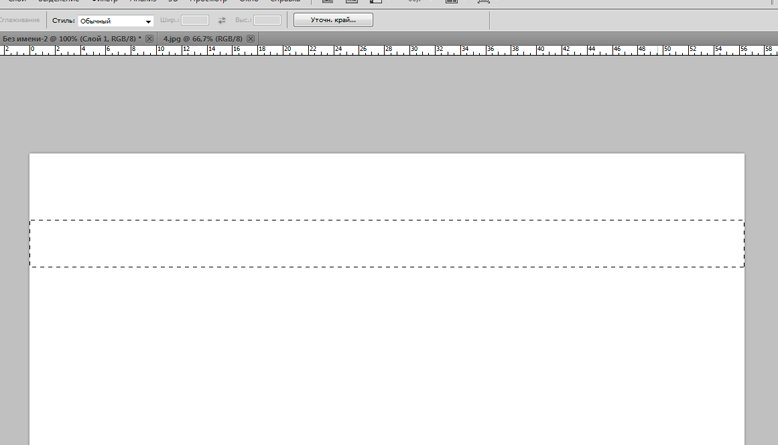The width and height of the screenshot is (778, 445).
Task: Click inside the dashed marquee selection
Action: (387, 244)
